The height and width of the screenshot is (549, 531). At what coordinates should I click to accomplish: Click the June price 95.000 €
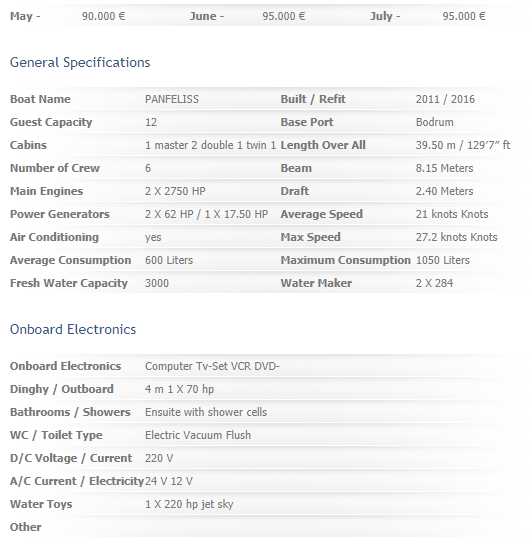pos(284,16)
